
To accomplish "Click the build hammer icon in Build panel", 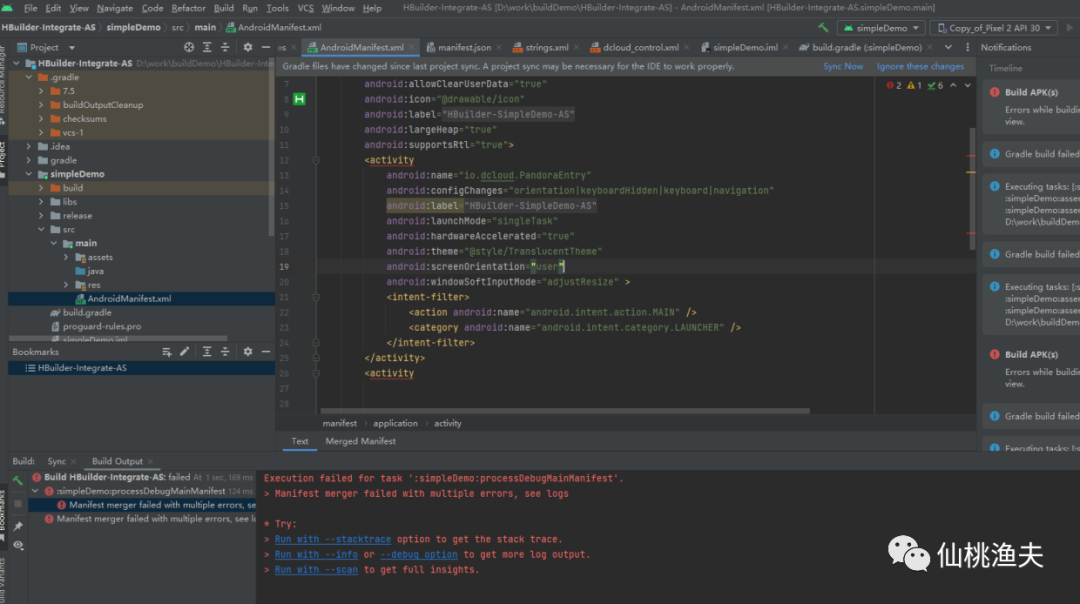I will click(18, 481).
